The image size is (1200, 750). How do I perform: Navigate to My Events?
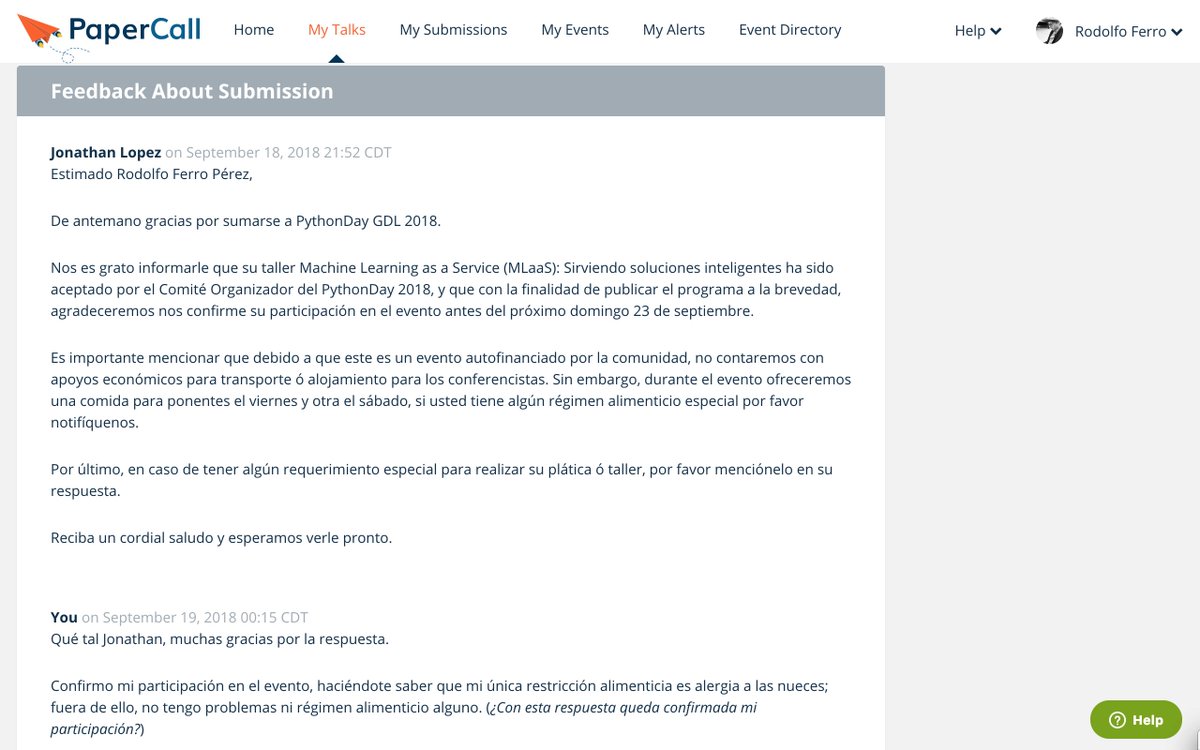(575, 30)
